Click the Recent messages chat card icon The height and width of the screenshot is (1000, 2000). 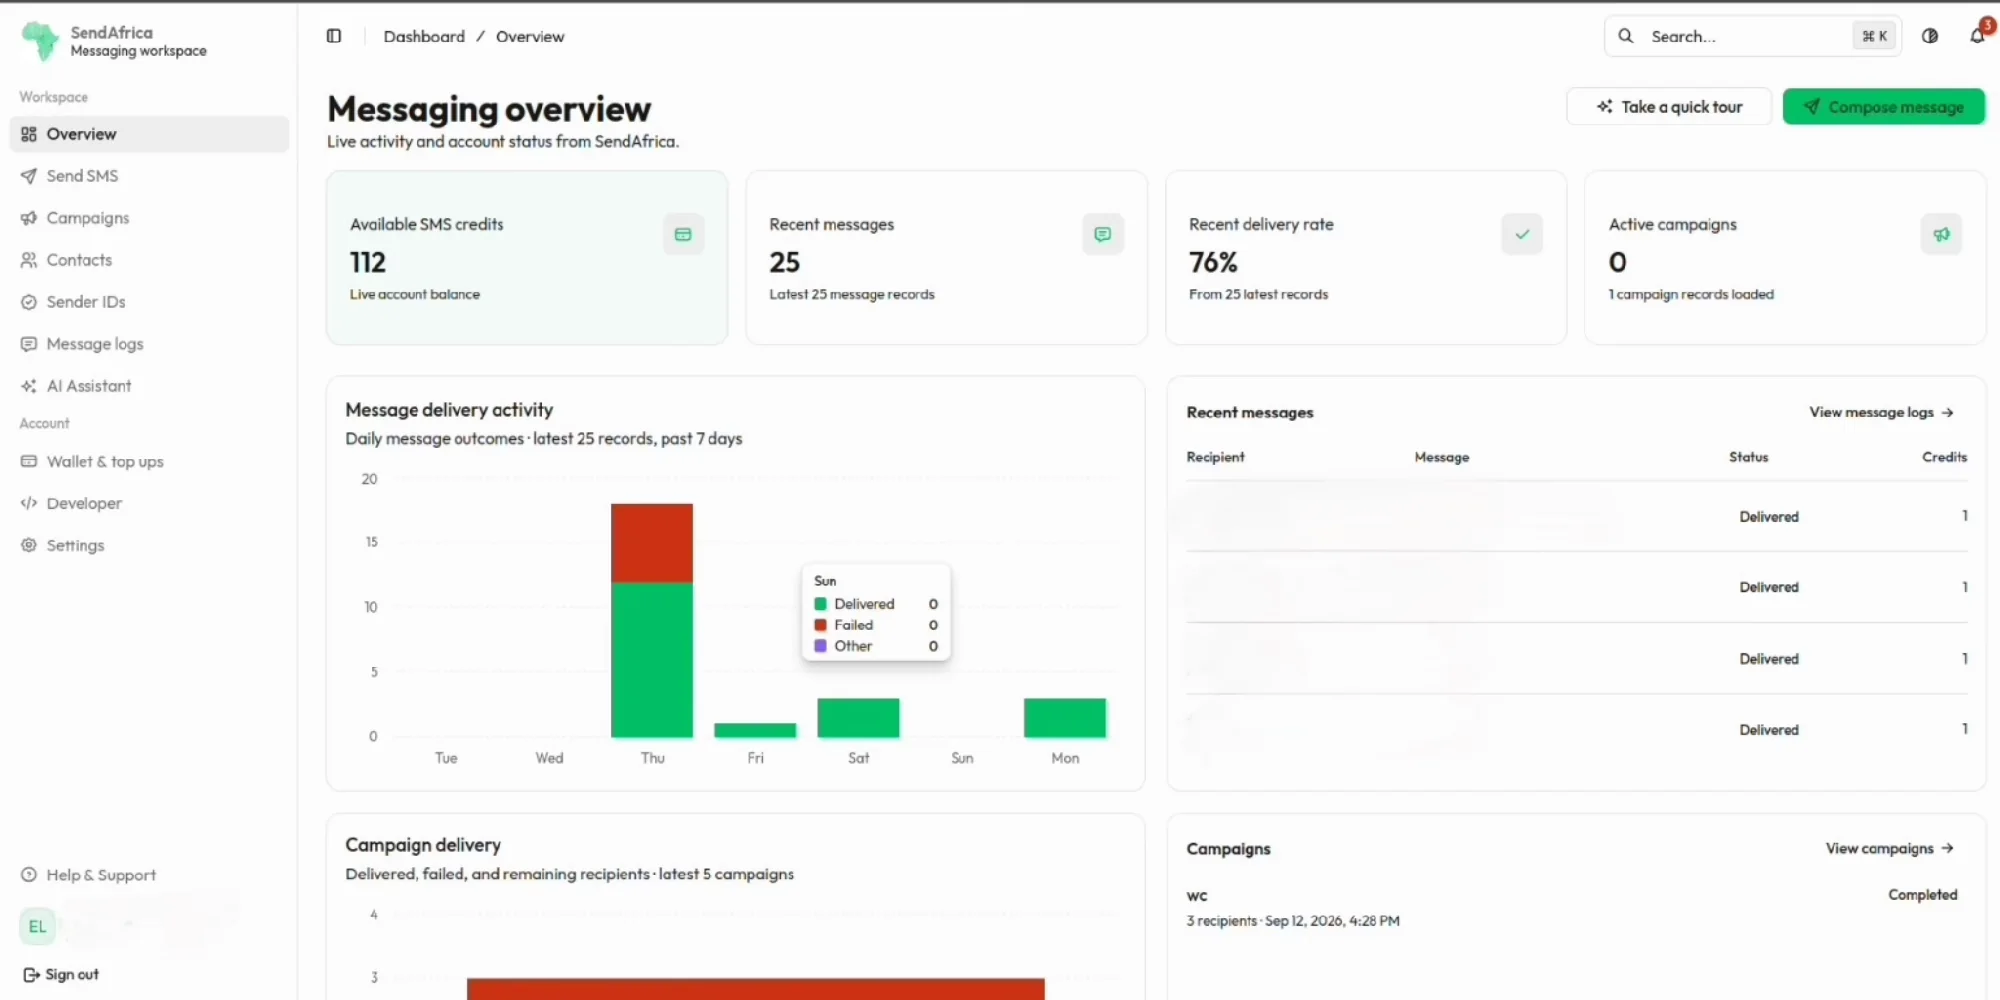1103,235
